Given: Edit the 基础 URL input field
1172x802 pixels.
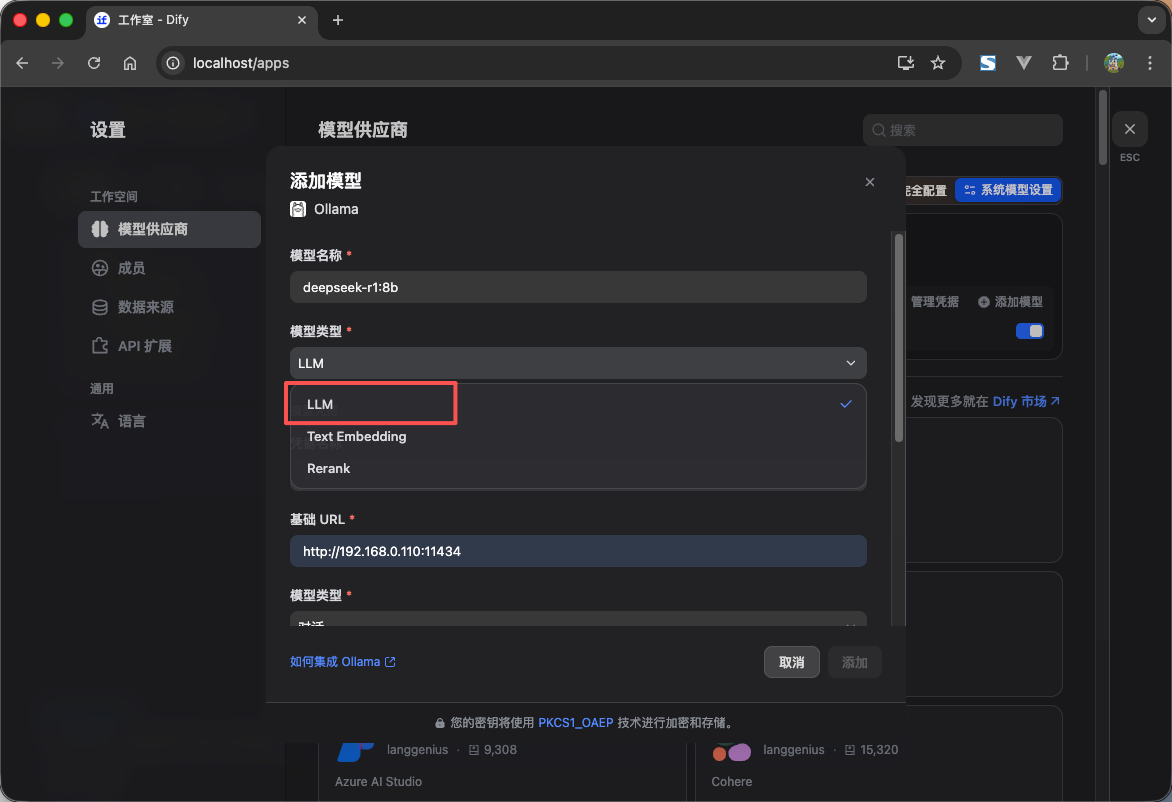Looking at the screenshot, I should point(578,551).
